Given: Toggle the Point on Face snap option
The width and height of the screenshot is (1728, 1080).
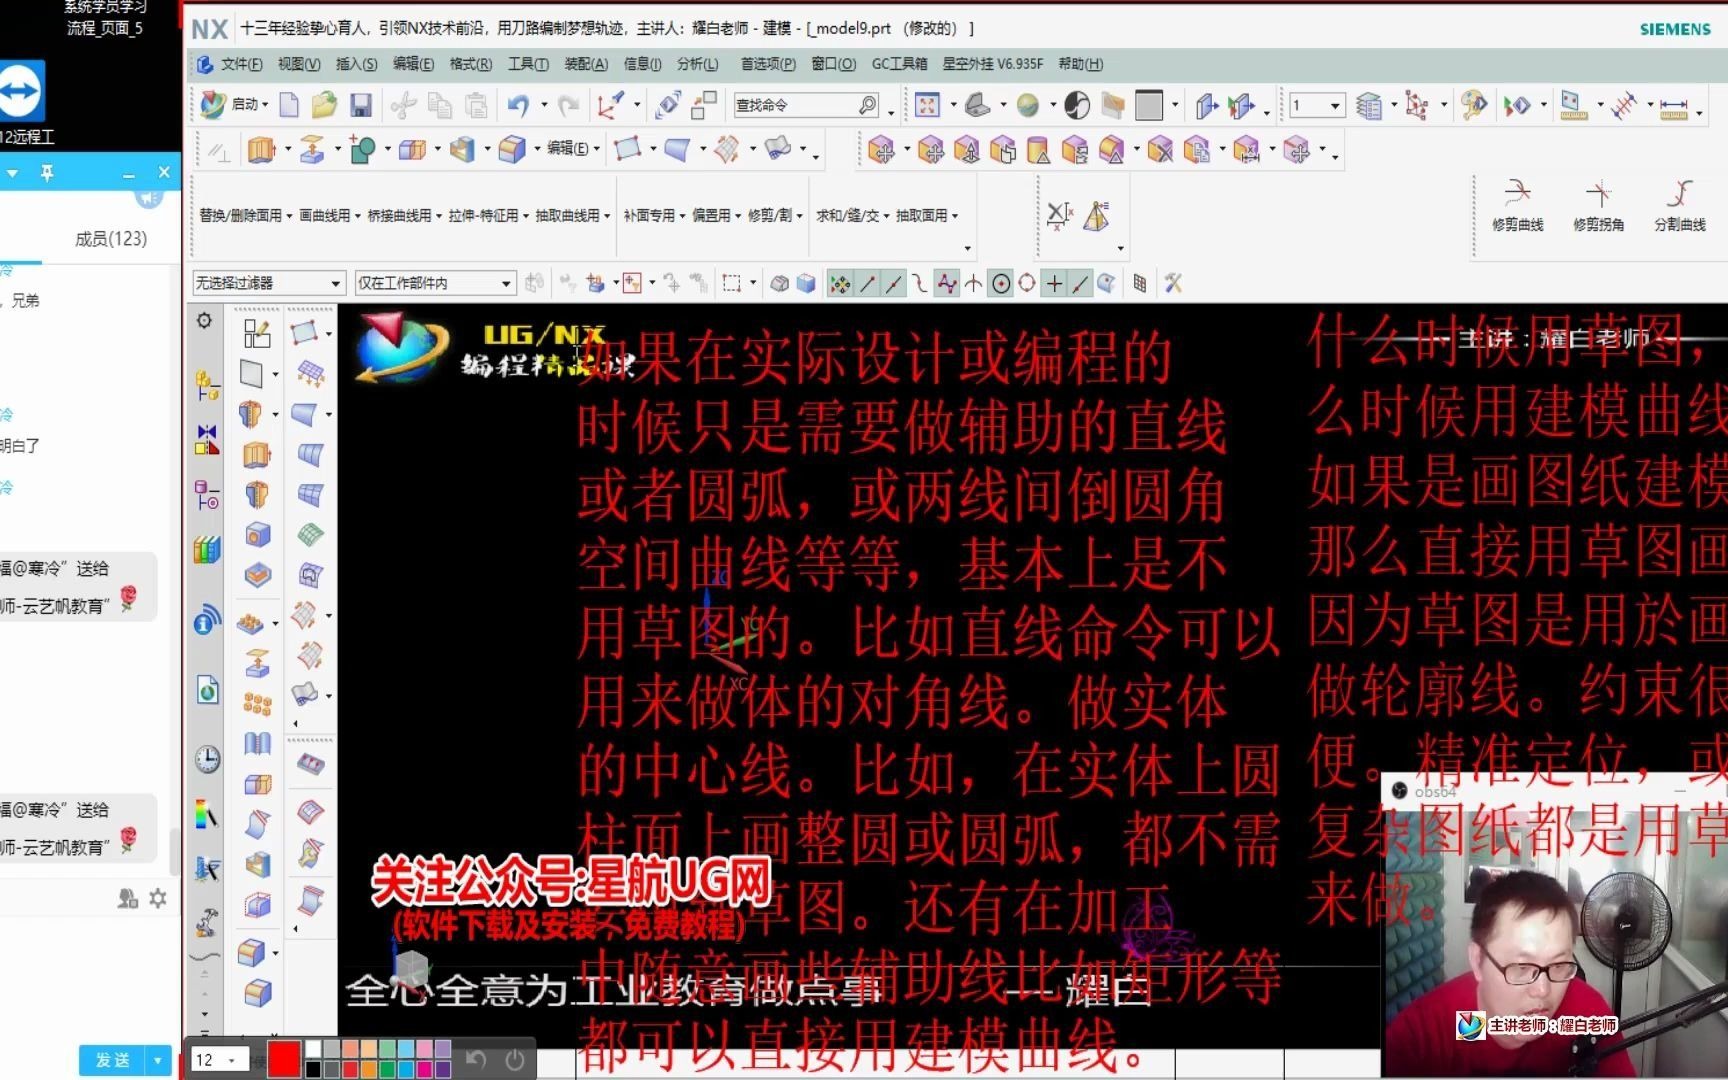Looking at the screenshot, I should (1106, 284).
